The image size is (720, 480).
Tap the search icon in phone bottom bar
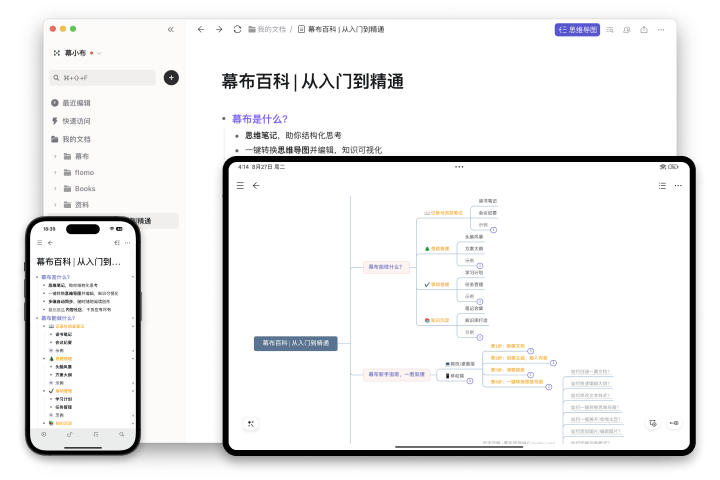coord(121,435)
